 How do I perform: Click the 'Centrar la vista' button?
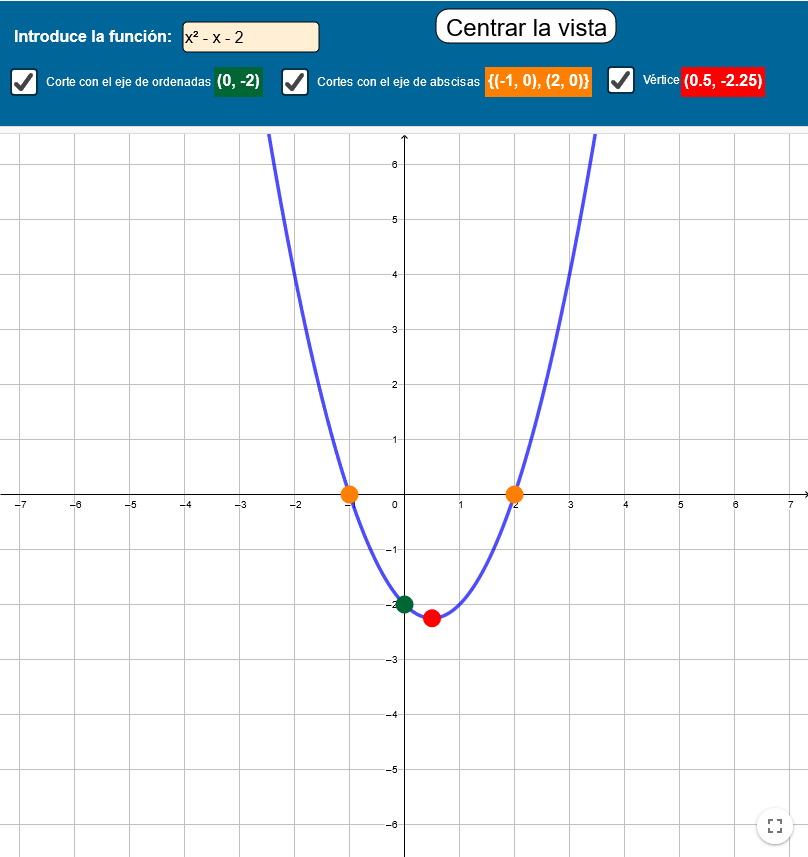tap(526, 27)
